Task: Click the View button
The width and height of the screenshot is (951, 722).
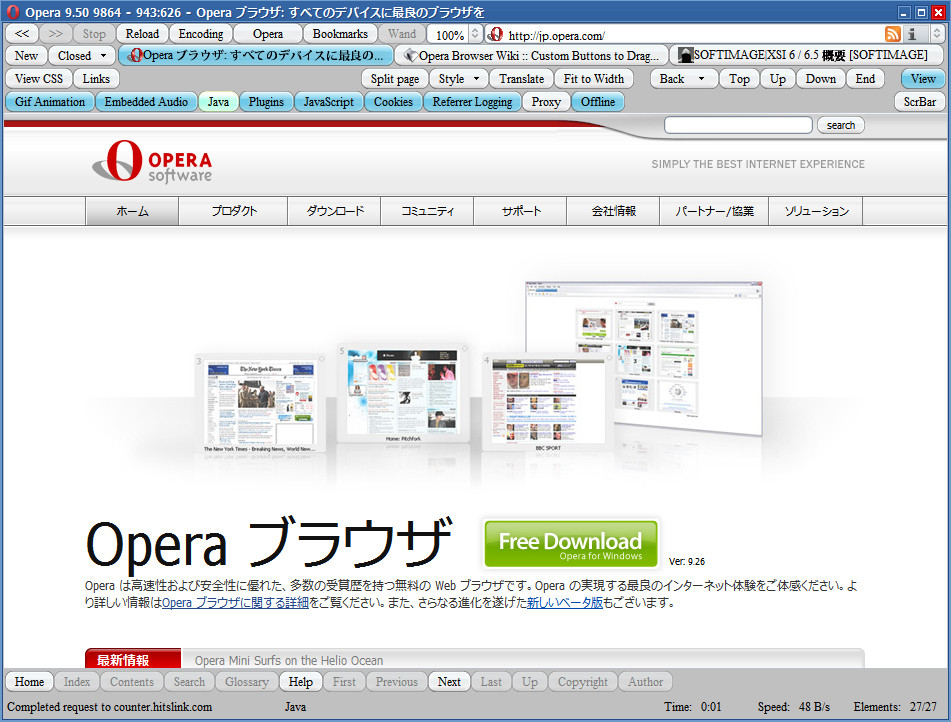Action: pos(923,79)
